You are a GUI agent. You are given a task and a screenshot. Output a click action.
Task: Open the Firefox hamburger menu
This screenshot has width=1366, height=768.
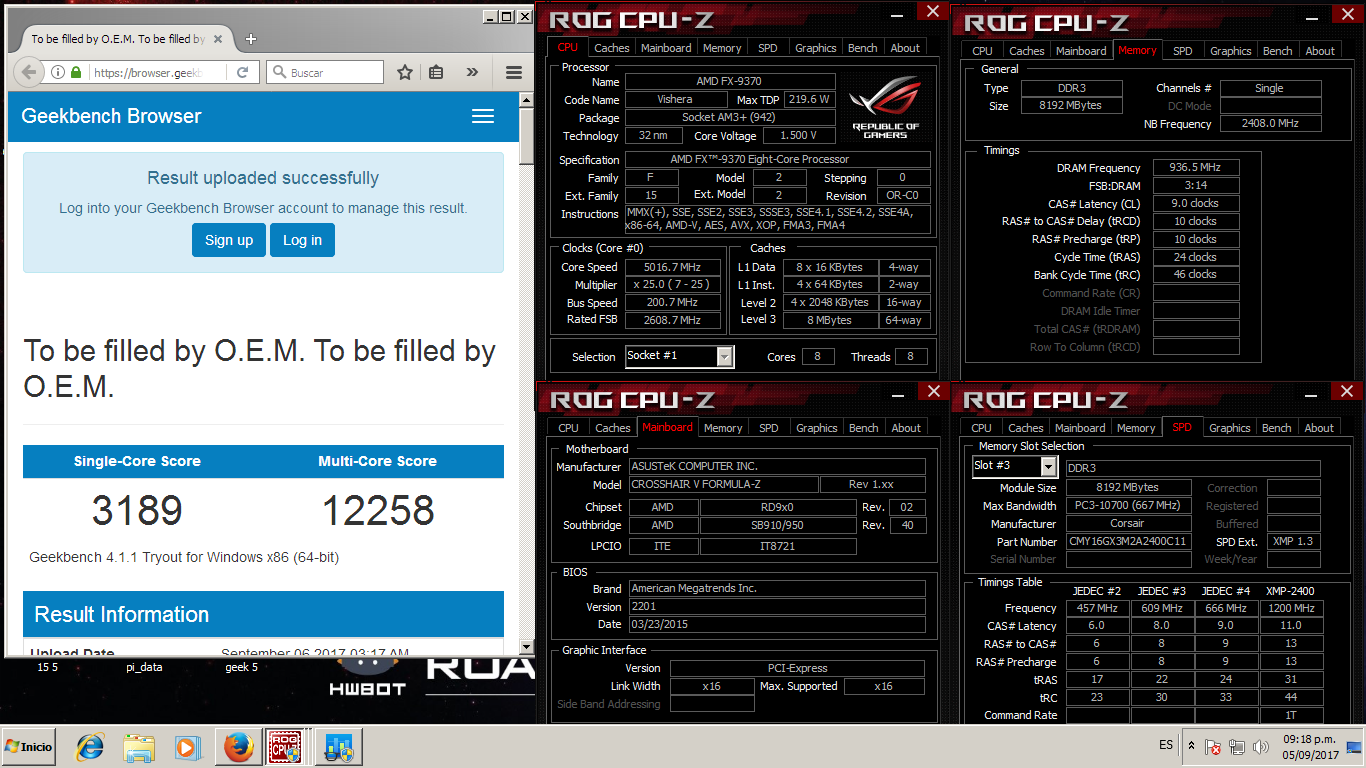(x=514, y=72)
